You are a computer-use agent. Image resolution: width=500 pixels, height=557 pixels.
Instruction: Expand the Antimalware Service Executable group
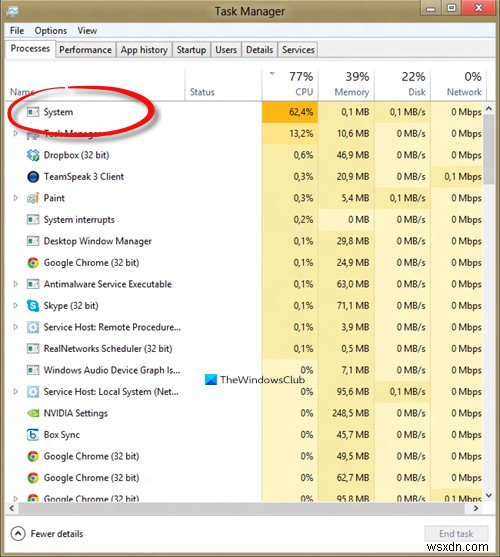[x=15, y=284]
